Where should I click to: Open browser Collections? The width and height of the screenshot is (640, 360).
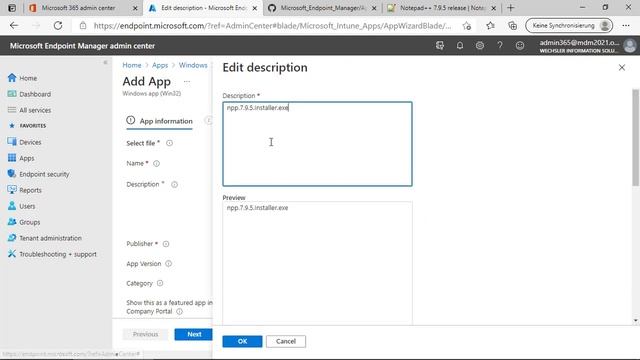(x=512, y=26)
